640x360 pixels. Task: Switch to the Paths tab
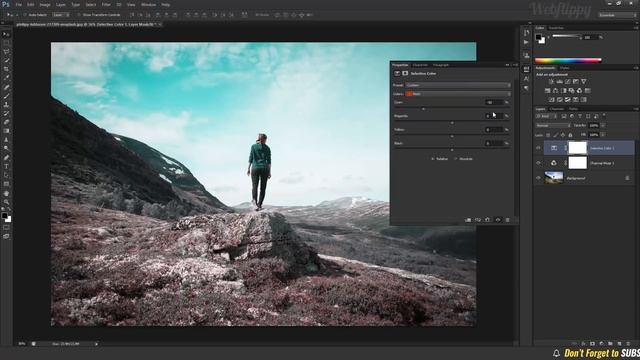pos(573,109)
